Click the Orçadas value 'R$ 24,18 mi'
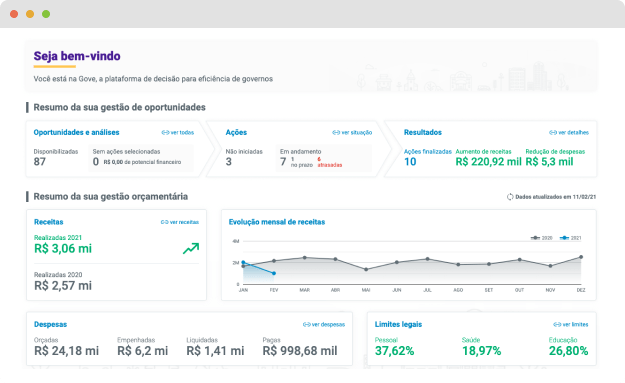This screenshot has height=383, width=625. pyautogui.click(x=67, y=351)
